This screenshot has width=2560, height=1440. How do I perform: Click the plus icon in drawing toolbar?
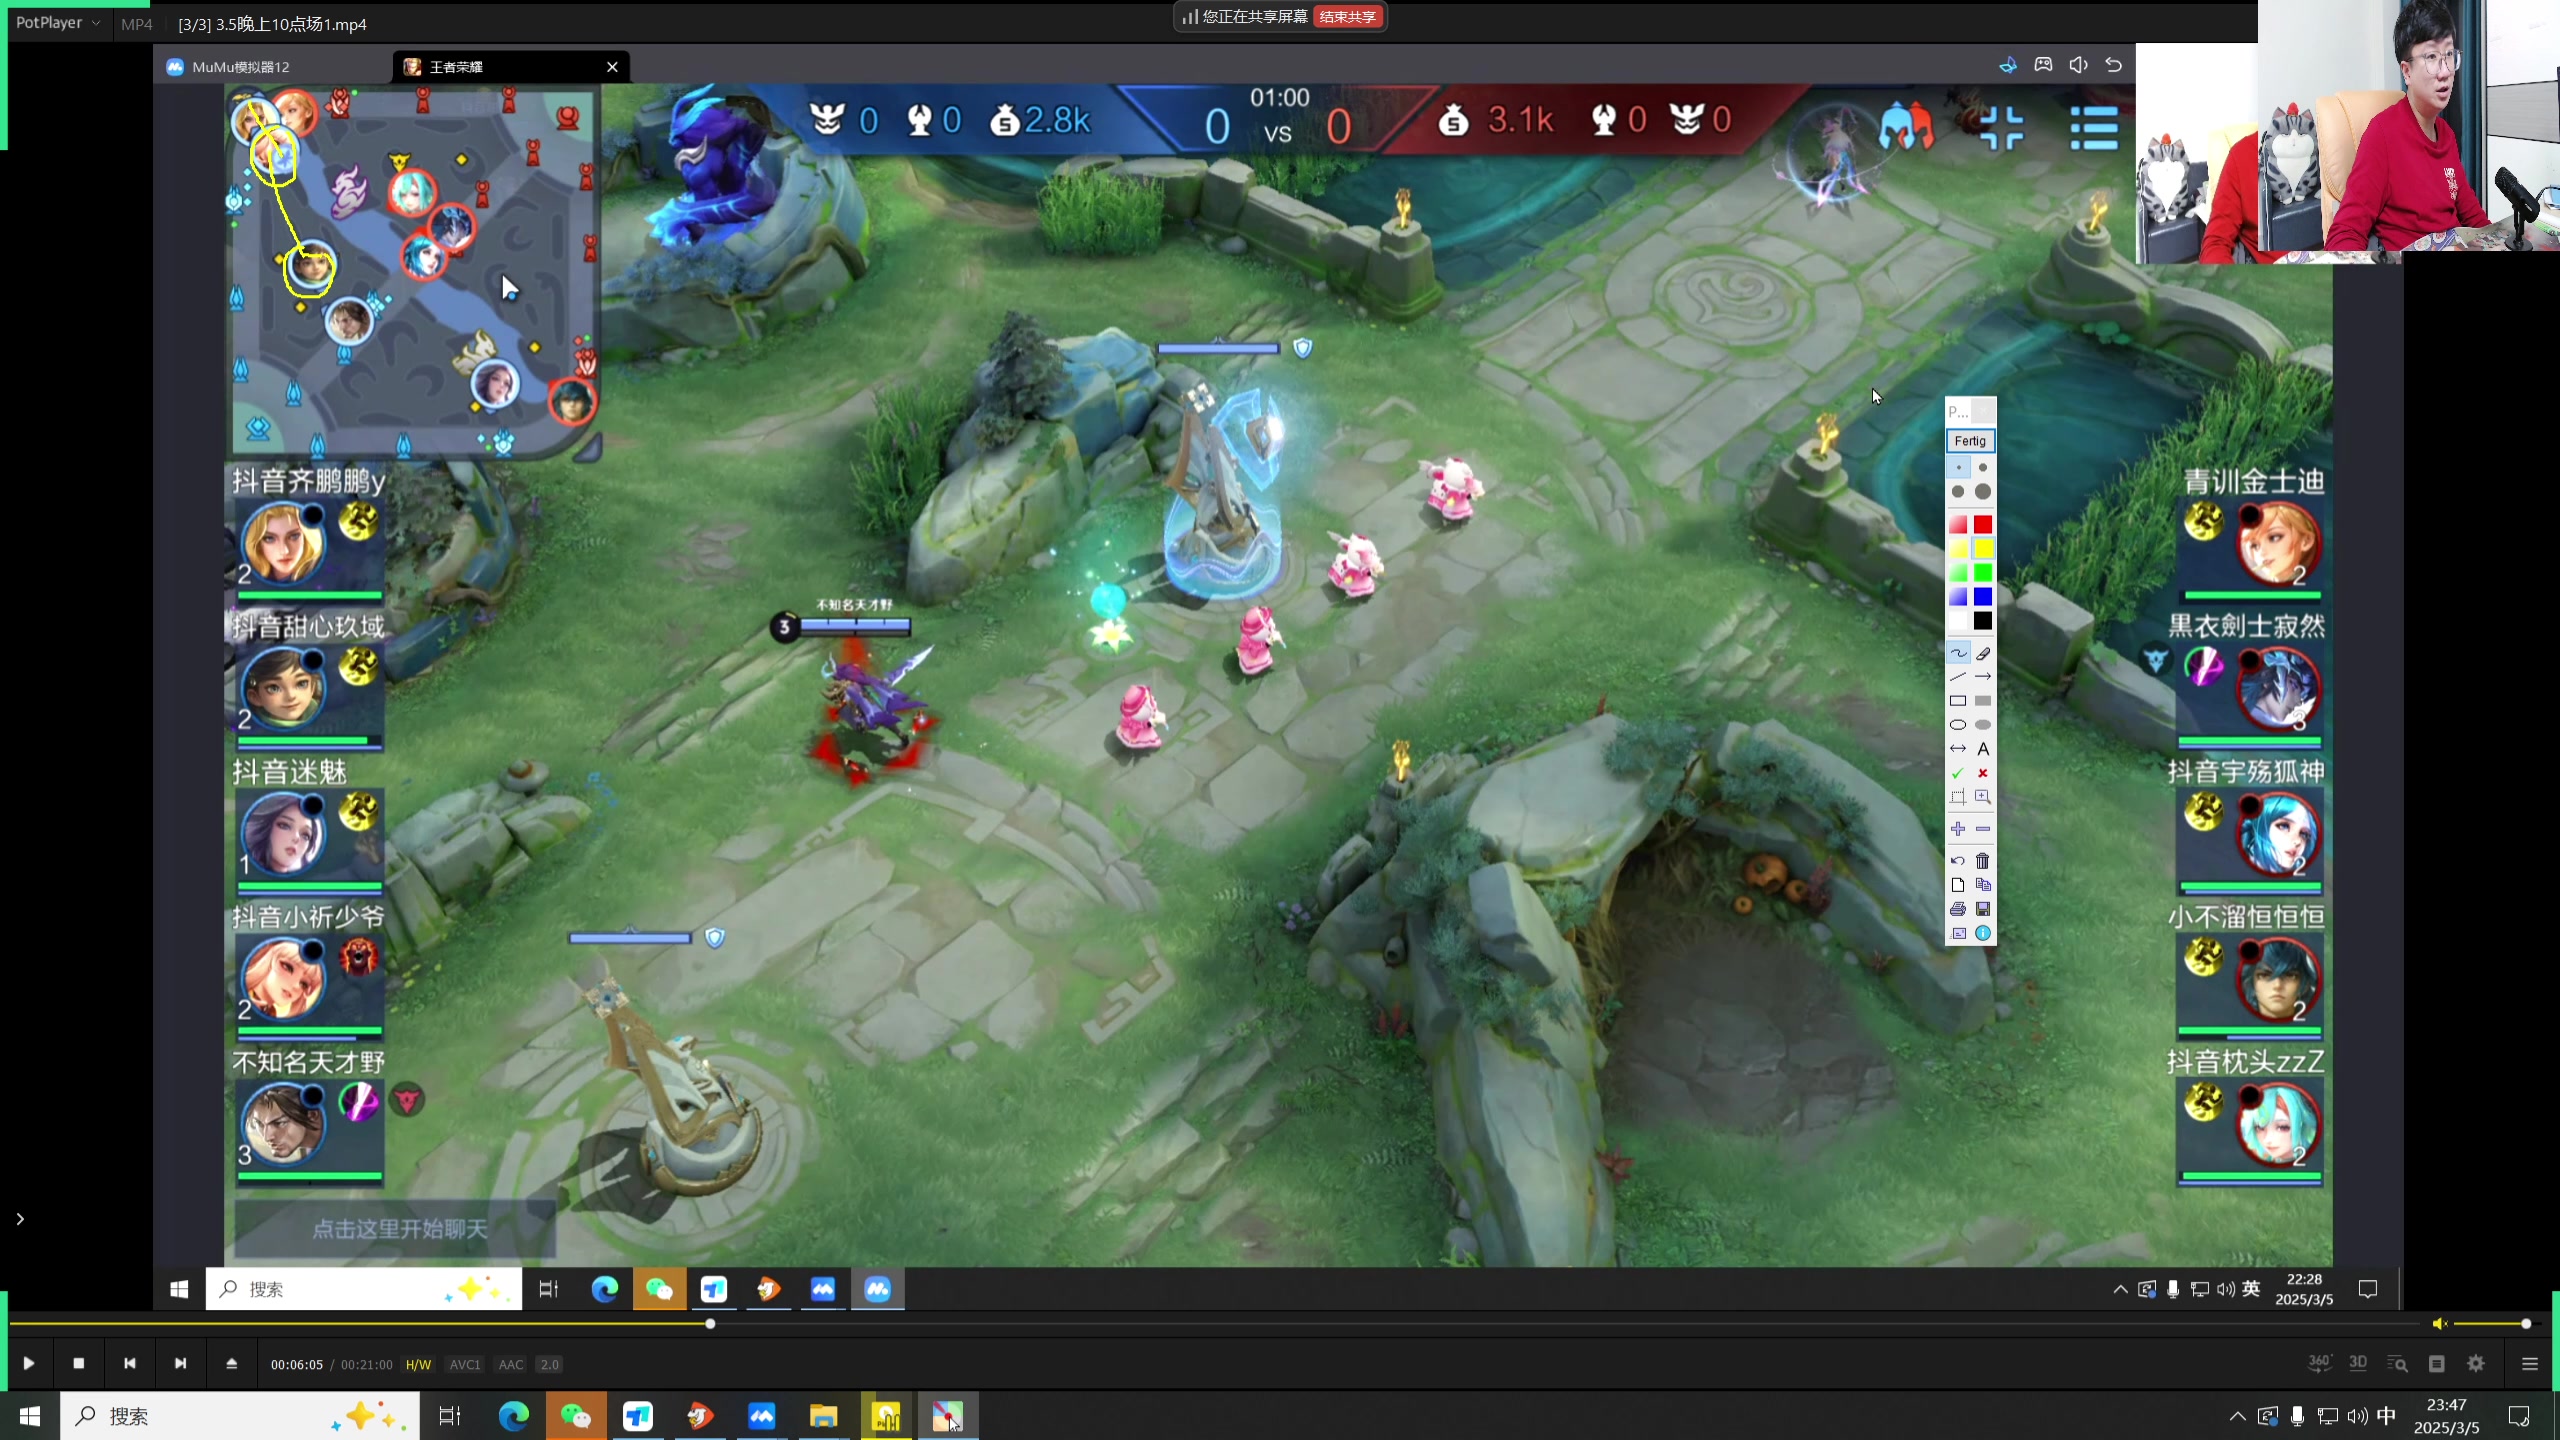click(1958, 829)
